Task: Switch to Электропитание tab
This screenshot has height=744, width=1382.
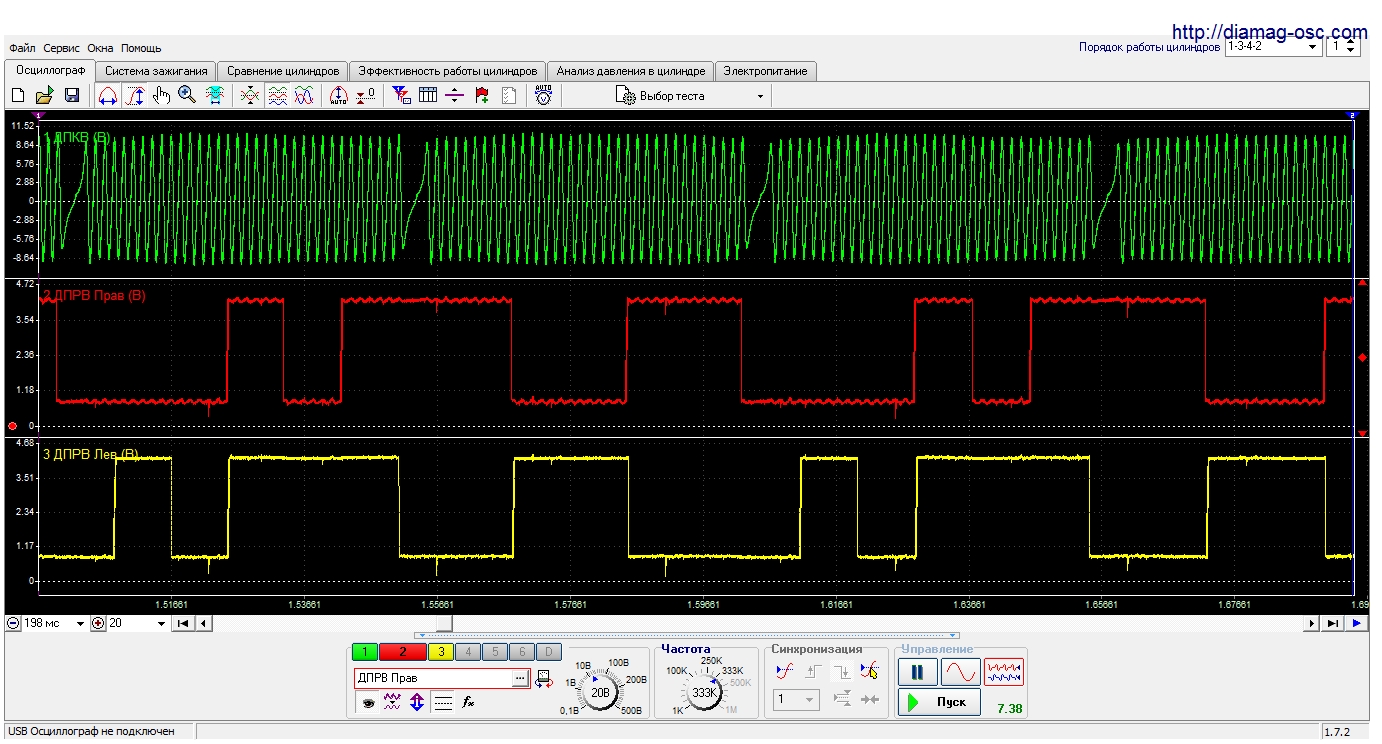Action: (767, 71)
